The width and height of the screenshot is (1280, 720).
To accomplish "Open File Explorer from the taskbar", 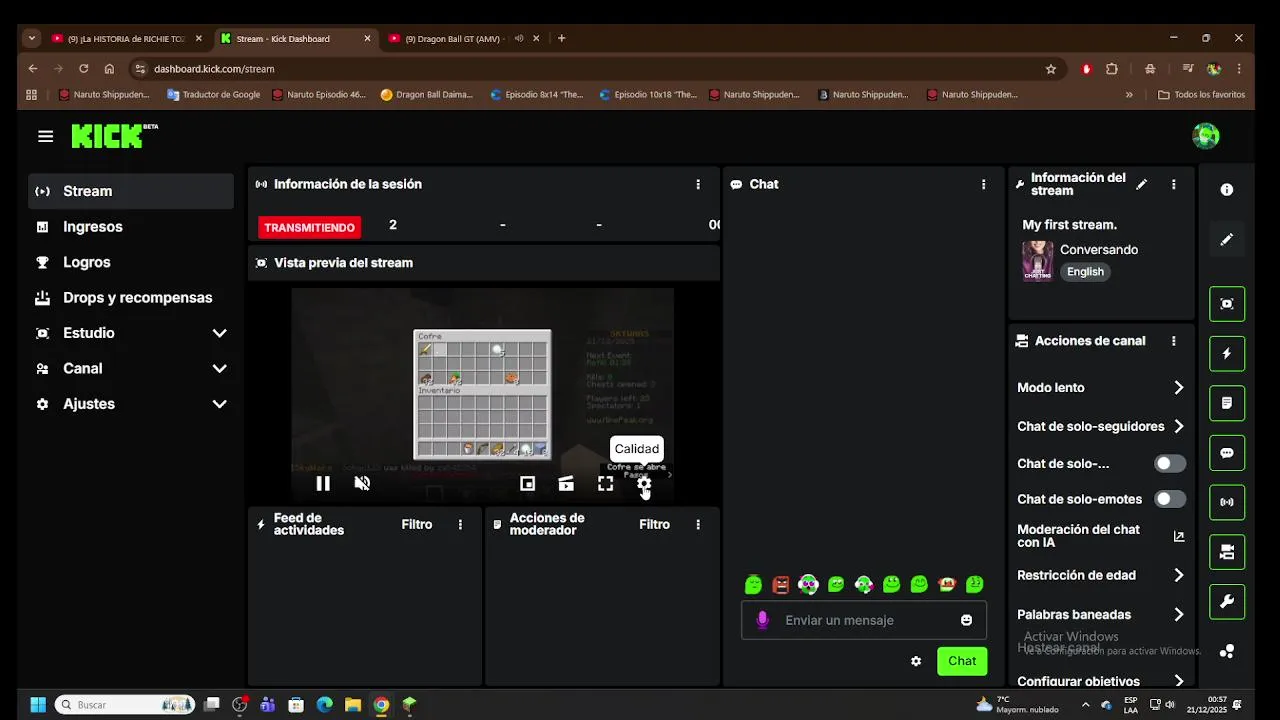I will click(x=353, y=705).
